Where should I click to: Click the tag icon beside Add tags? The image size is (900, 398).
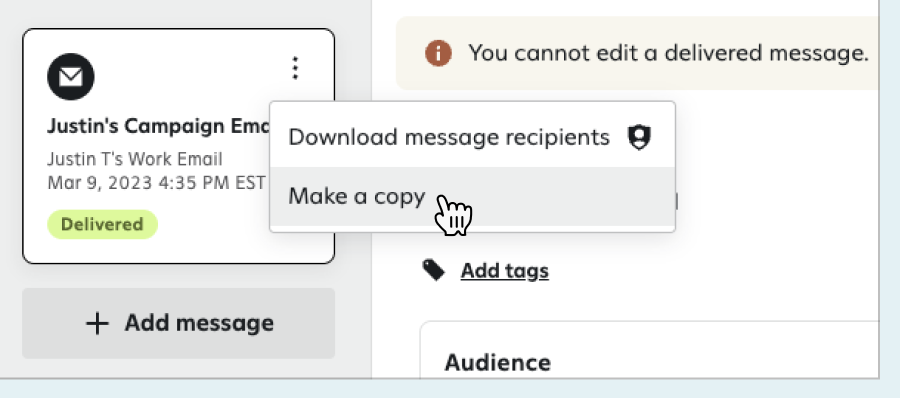[x=433, y=270]
